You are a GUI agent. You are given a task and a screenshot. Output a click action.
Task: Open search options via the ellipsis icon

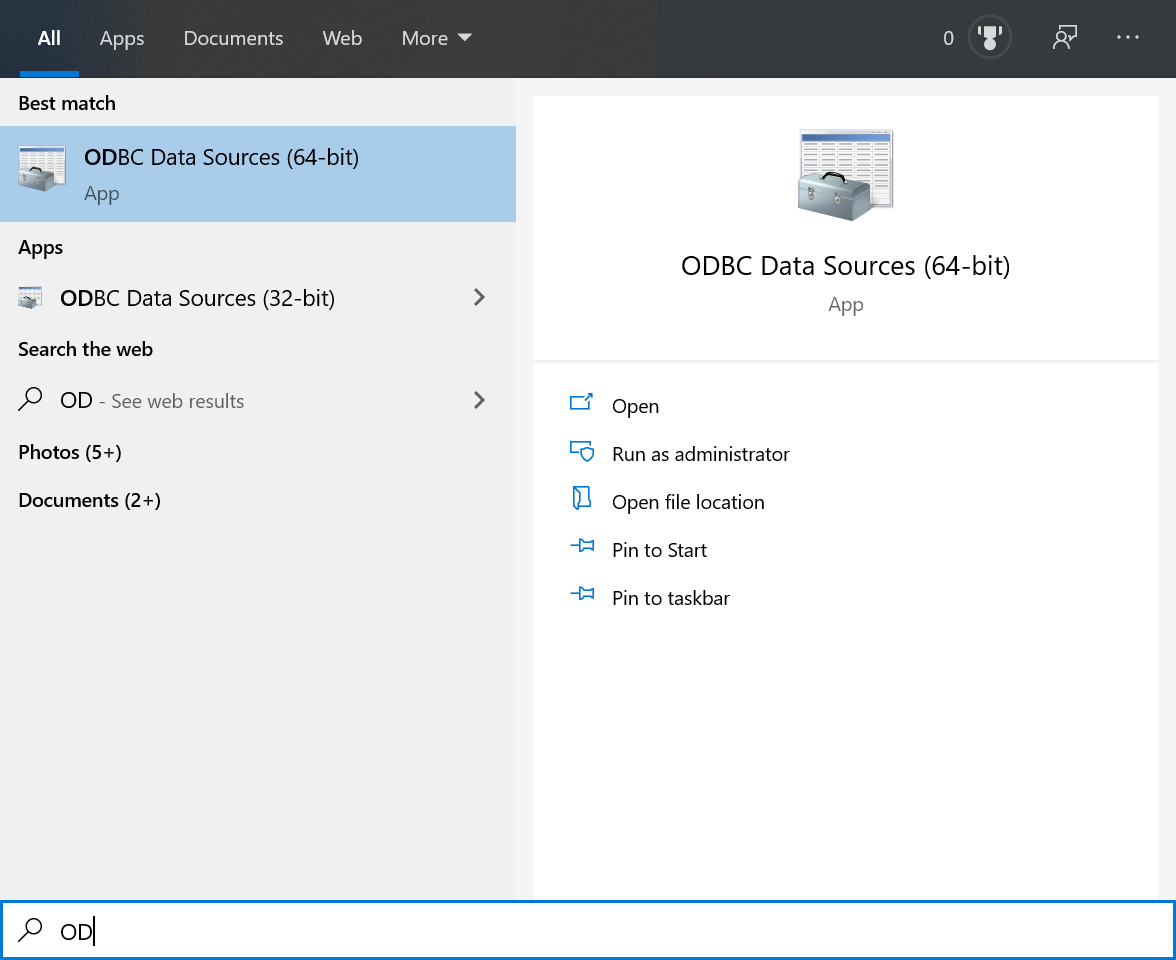[x=1128, y=38]
